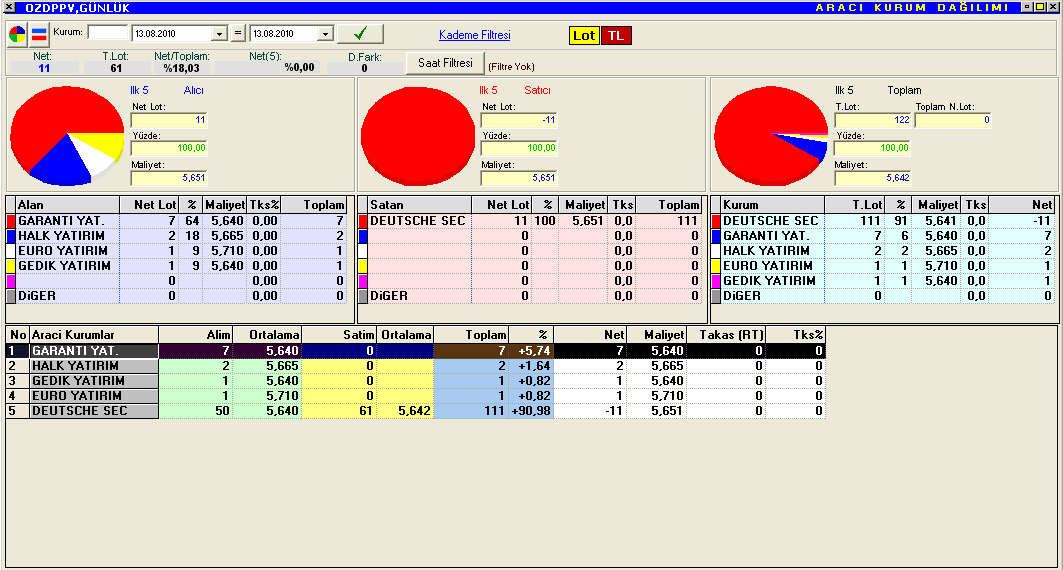The width and height of the screenshot is (1063, 570).
Task: Click the pie chart view icon
Action: tap(18, 35)
